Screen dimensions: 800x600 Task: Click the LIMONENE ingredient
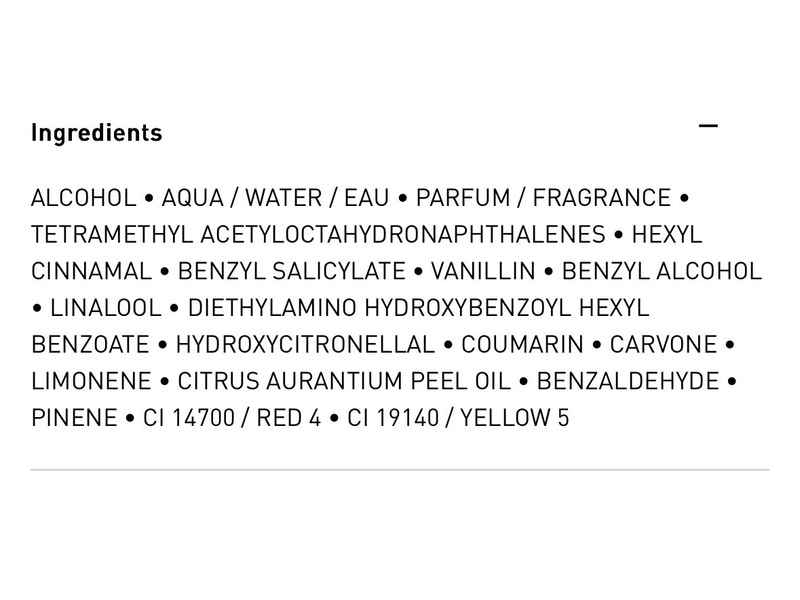tap(91, 382)
